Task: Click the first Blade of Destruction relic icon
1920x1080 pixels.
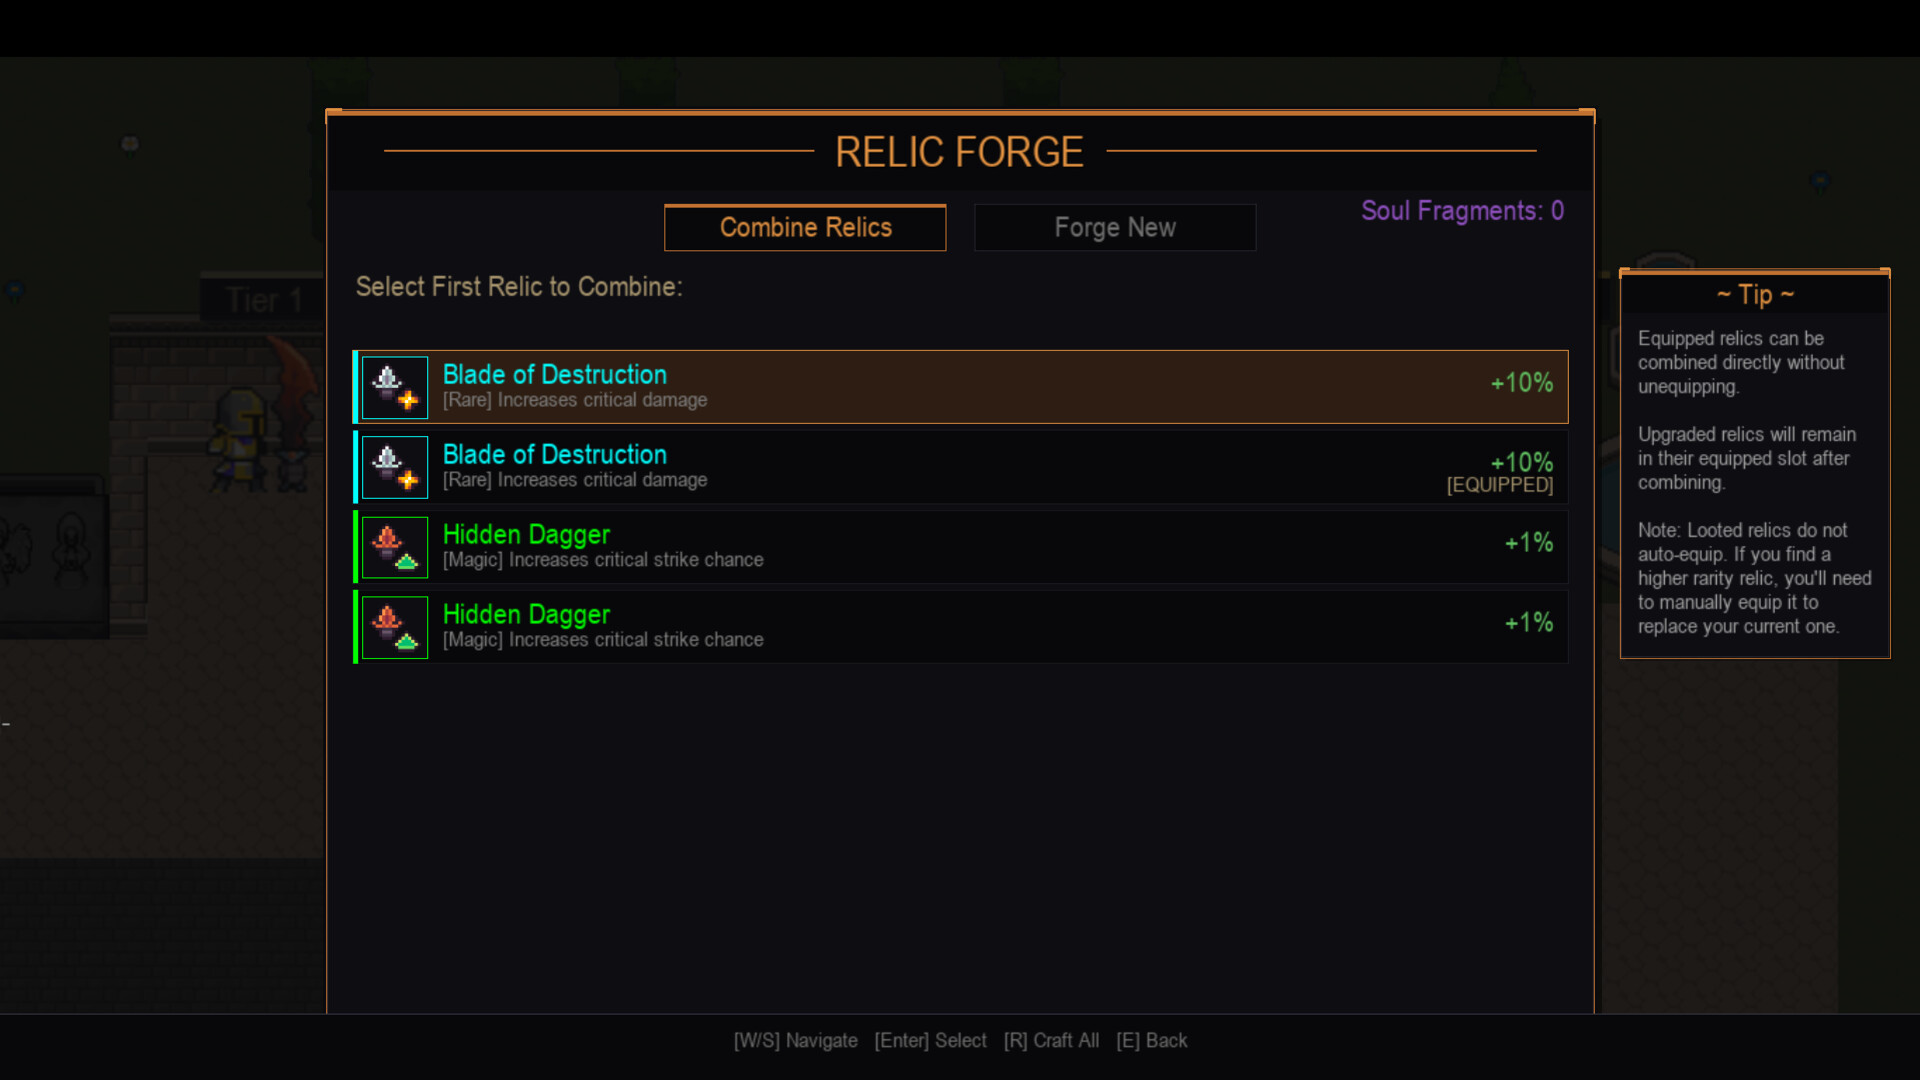Action: [394, 387]
